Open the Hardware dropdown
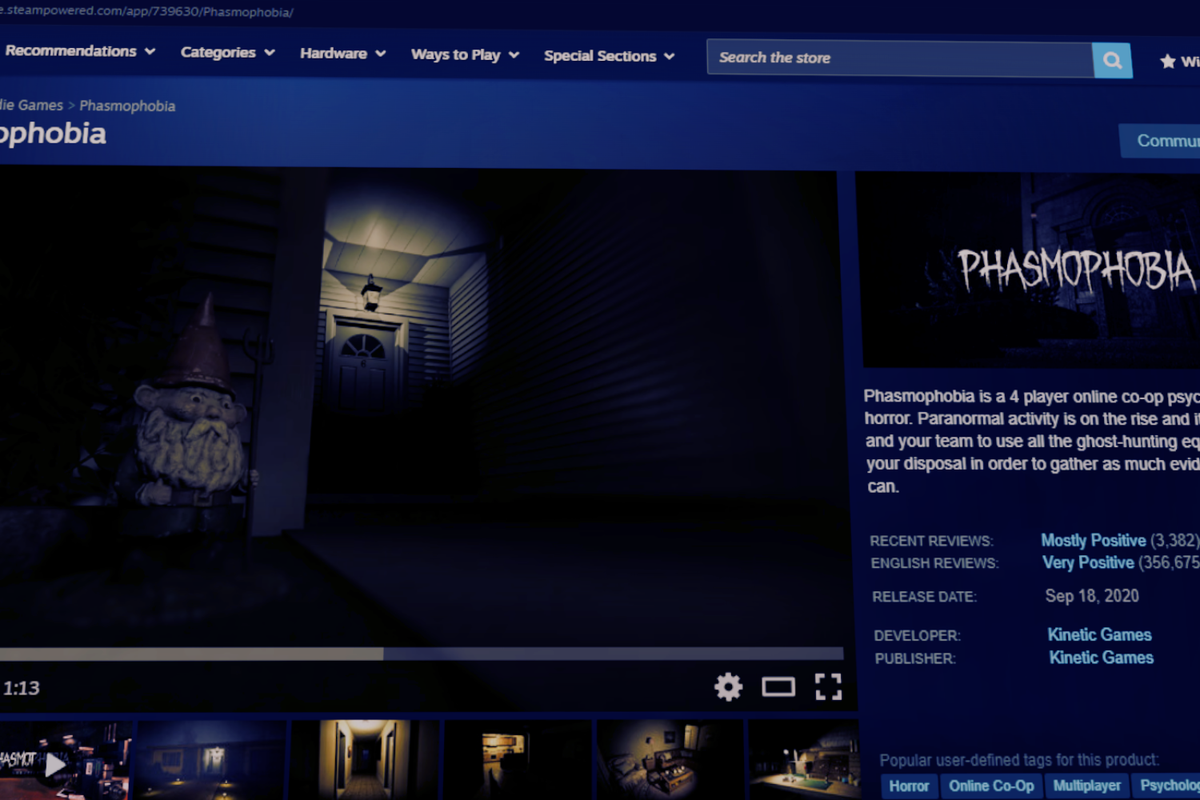 [343, 53]
